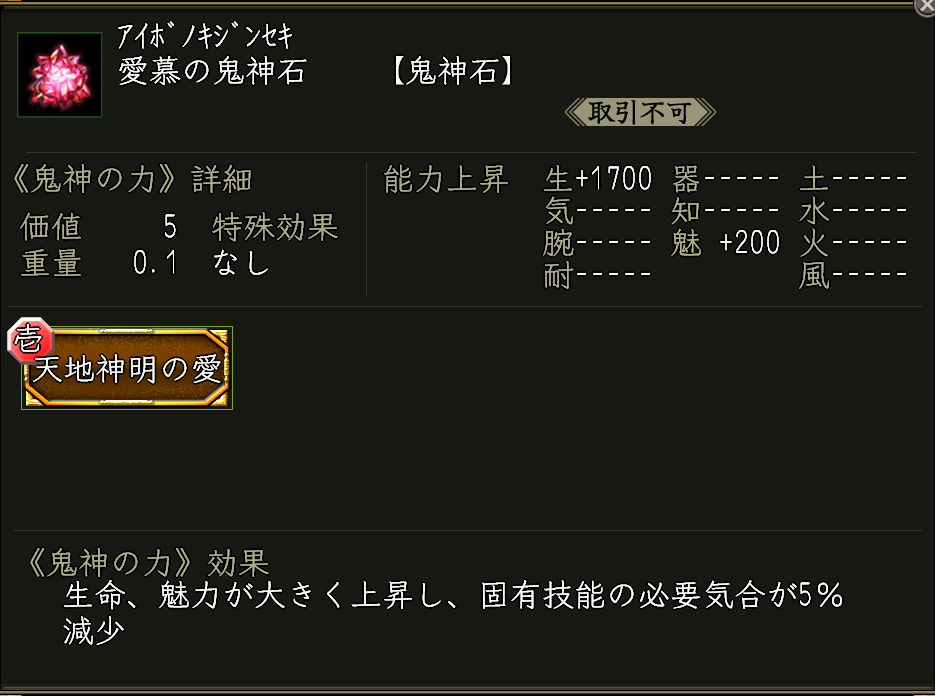The height and width of the screenshot is (696, 935).
Task: Click the item name 愛慕の鬼神石
Action: click(212, 73)
